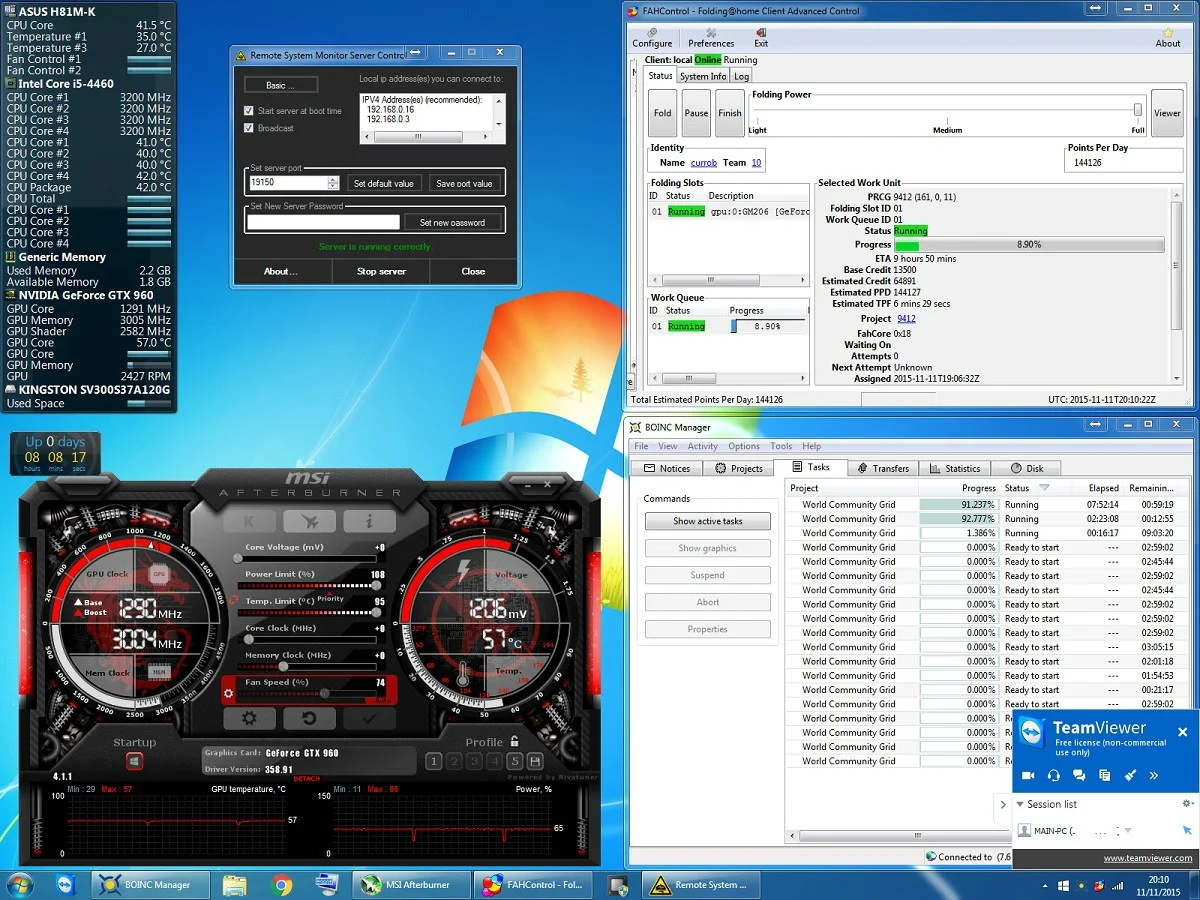
Task: Click FAHControl Finish button
Action: 730,113
